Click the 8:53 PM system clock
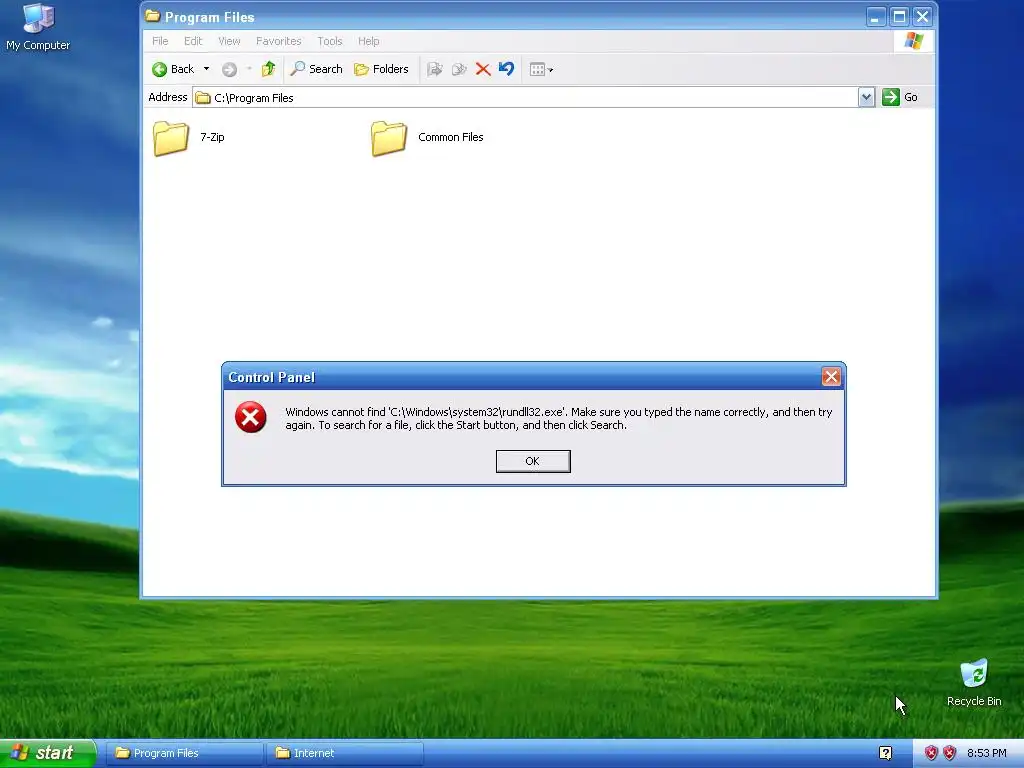This screenshot has height=768, width=1024. [x=987, y=753]
